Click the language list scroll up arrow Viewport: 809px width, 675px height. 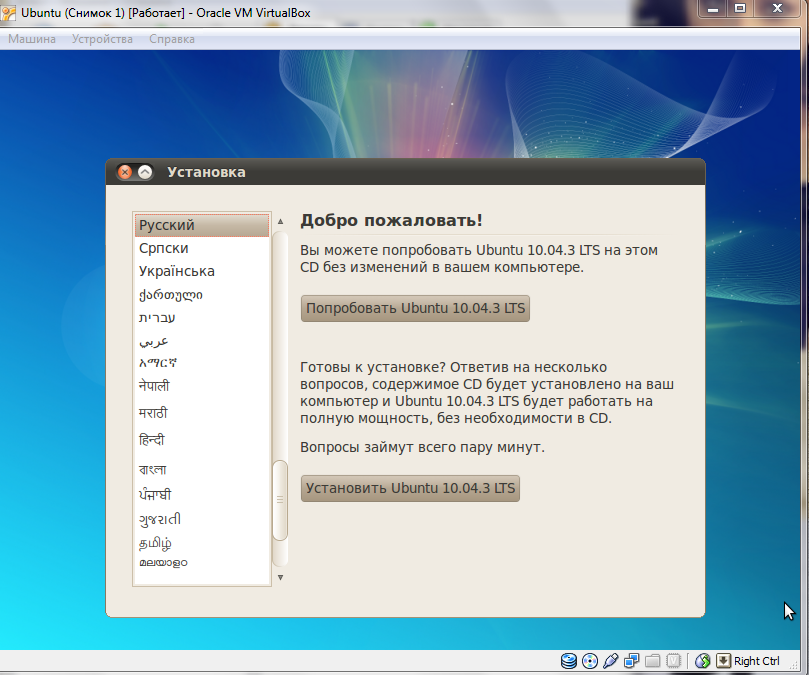point(280,221)
